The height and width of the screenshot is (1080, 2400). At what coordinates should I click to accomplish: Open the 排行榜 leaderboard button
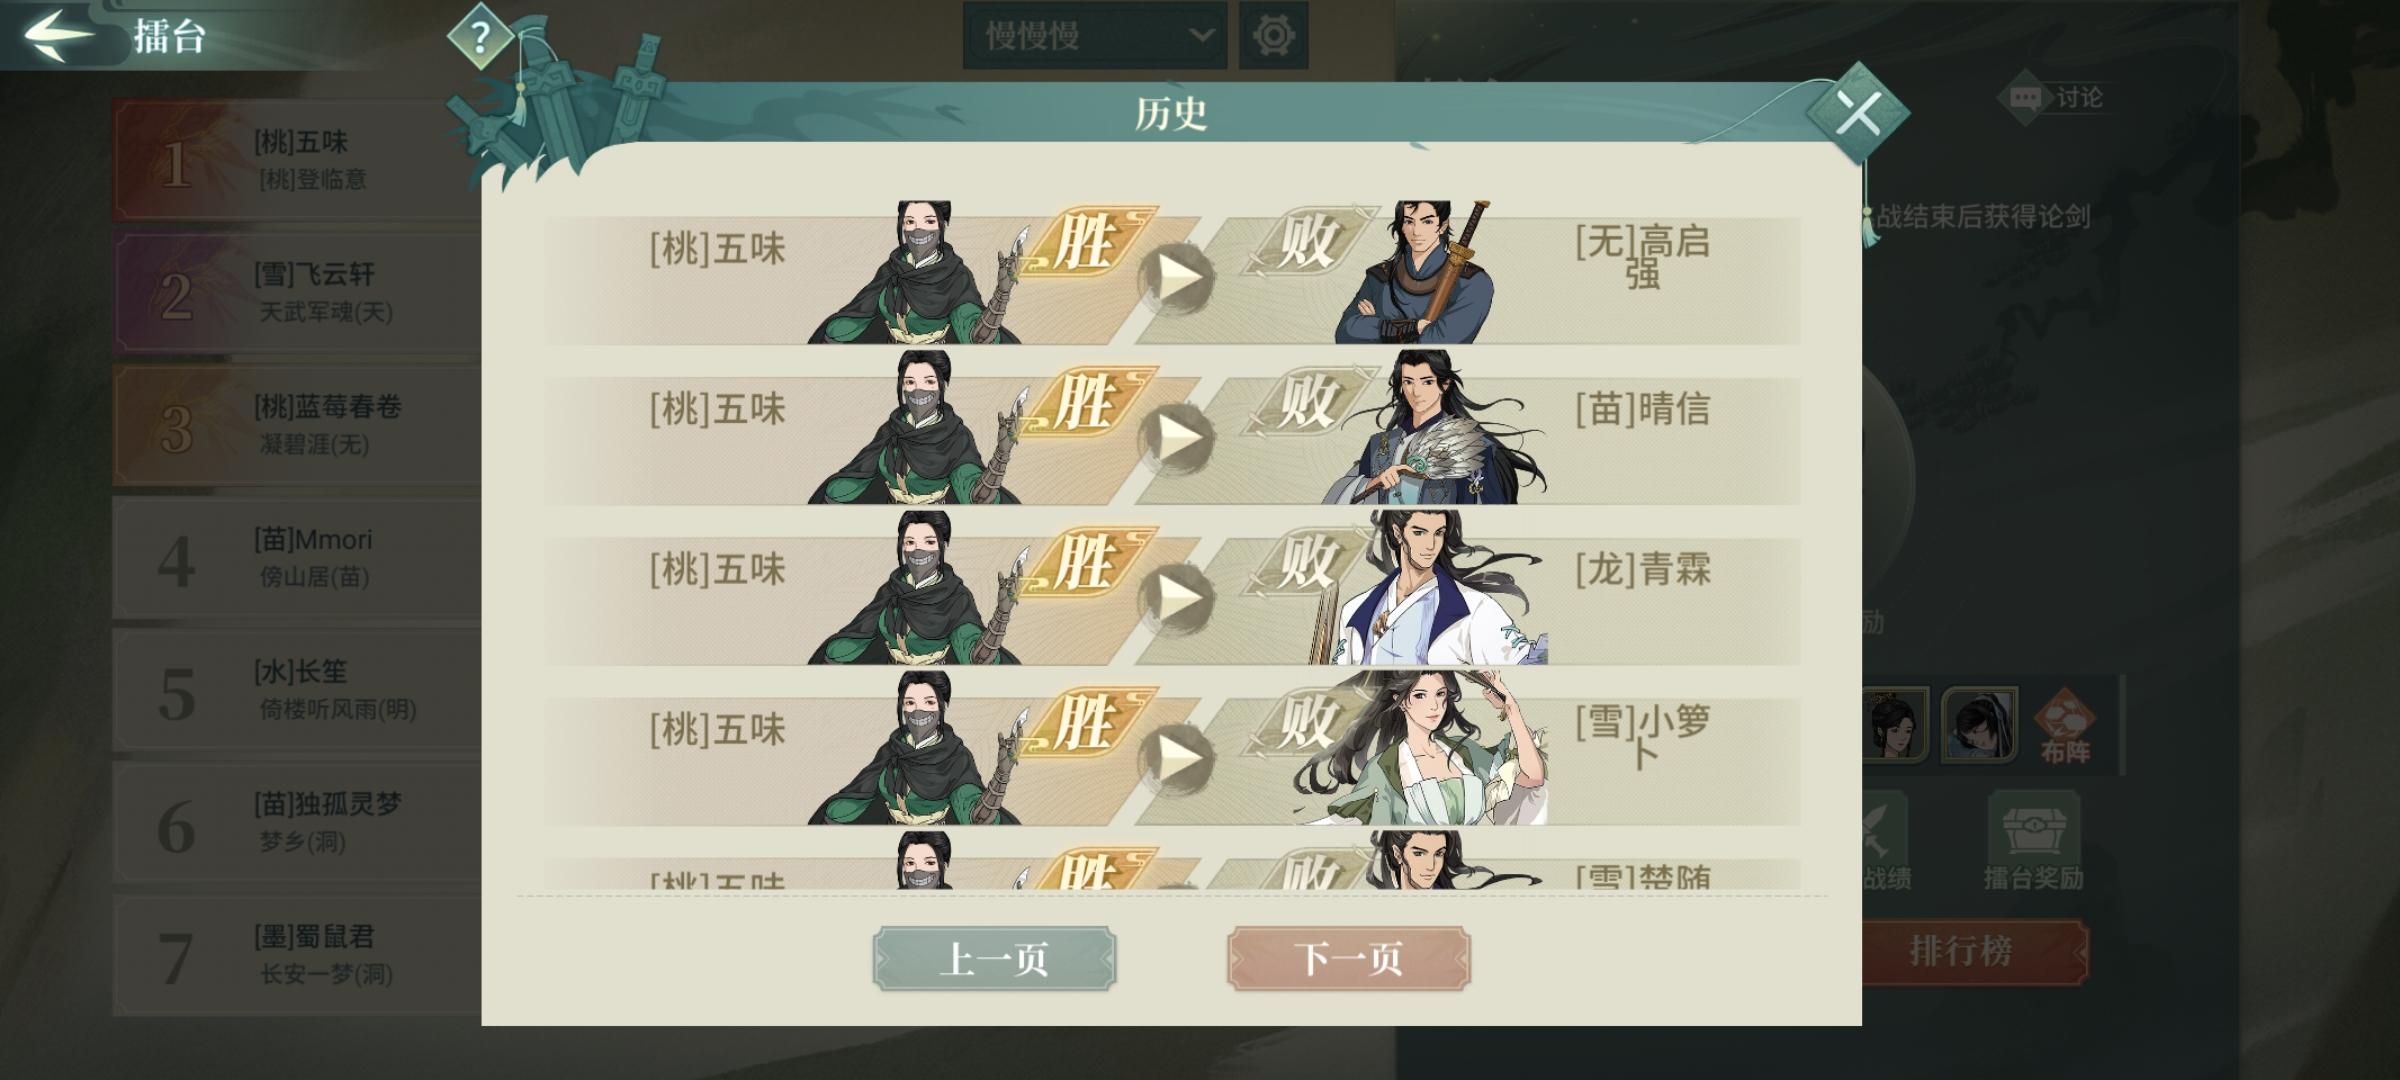click(x=1962, y=951)
